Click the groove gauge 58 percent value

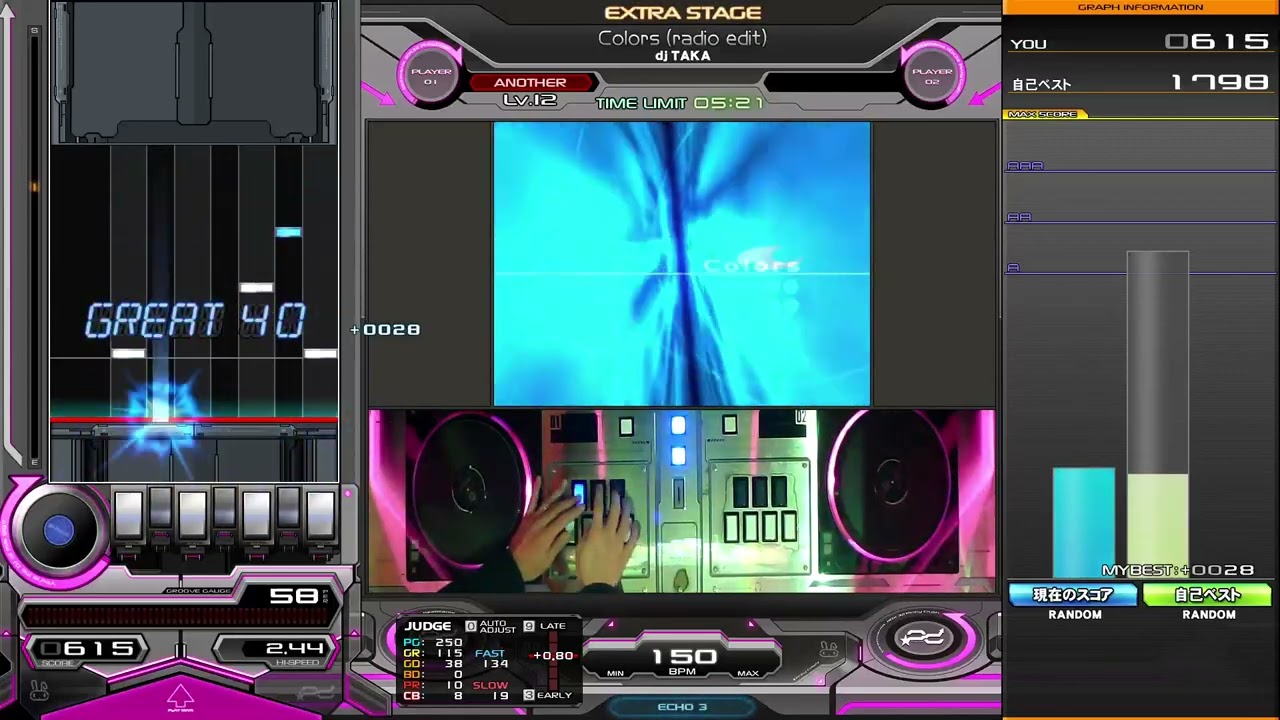tap(296, 597)
